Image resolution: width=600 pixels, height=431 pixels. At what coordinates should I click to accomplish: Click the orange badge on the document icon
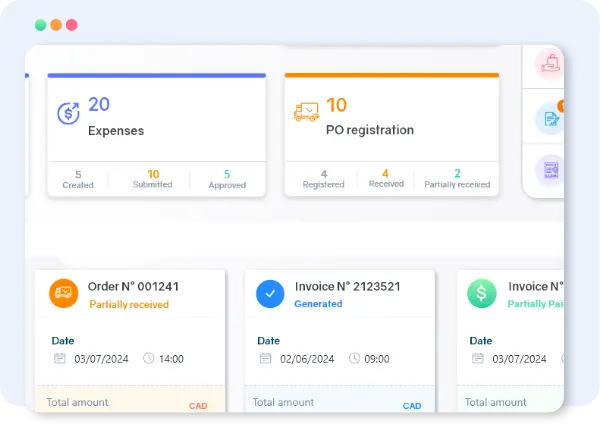pyautogui.click(x=561, y=106)
